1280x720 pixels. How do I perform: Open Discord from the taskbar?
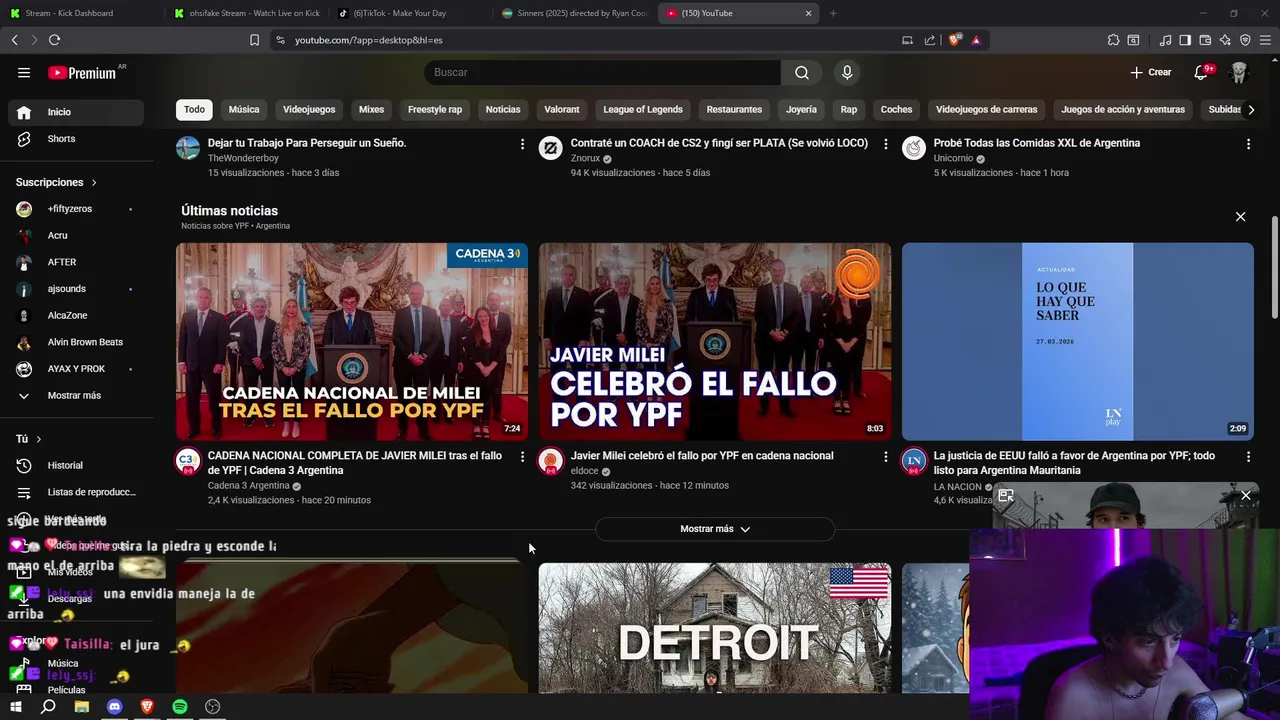[114, 706]
